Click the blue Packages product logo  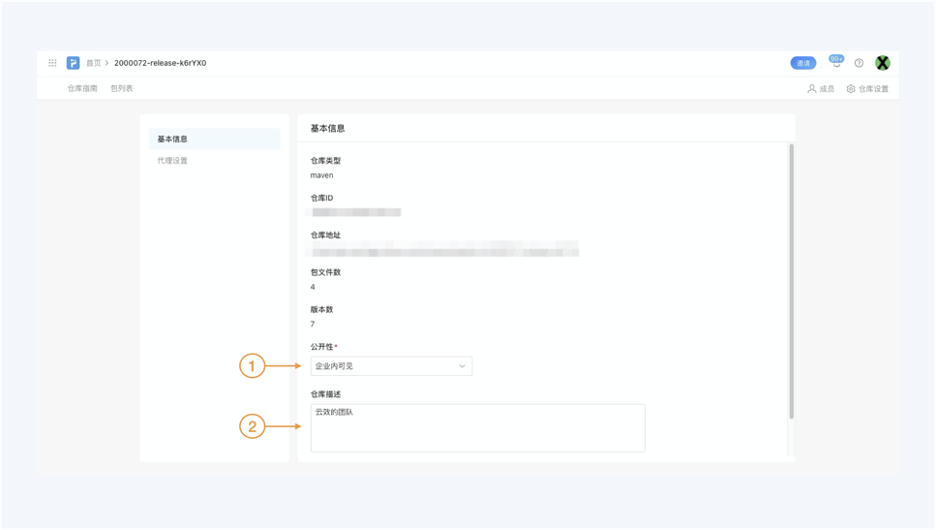pos(73,63)
